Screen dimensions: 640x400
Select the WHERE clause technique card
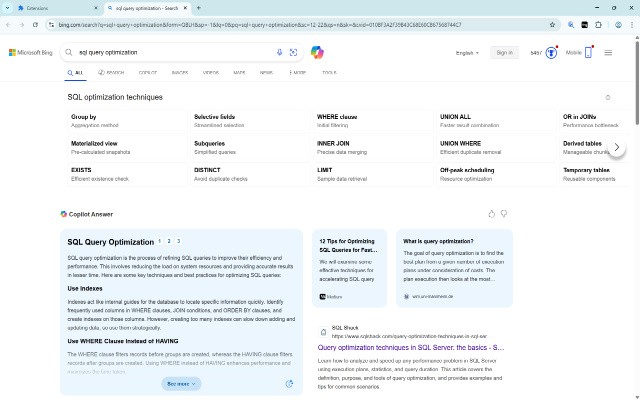(x=373, y=121)
